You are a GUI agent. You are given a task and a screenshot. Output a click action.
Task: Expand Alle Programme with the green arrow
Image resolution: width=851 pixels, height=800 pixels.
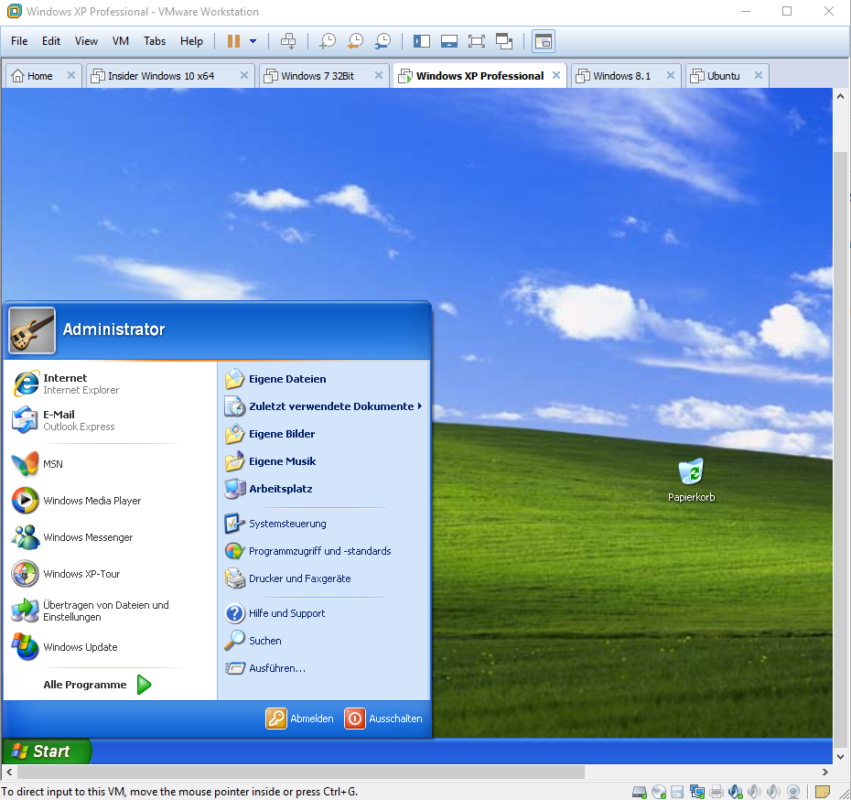click(143, 684)
